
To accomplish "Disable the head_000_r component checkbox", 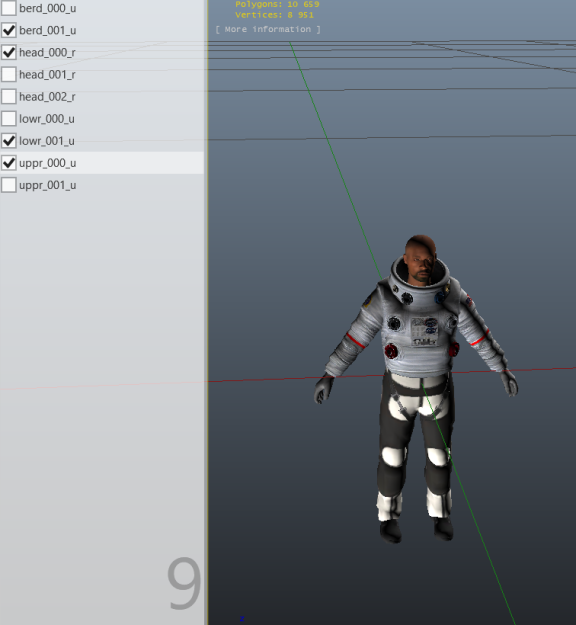I will tap(9, 52).
